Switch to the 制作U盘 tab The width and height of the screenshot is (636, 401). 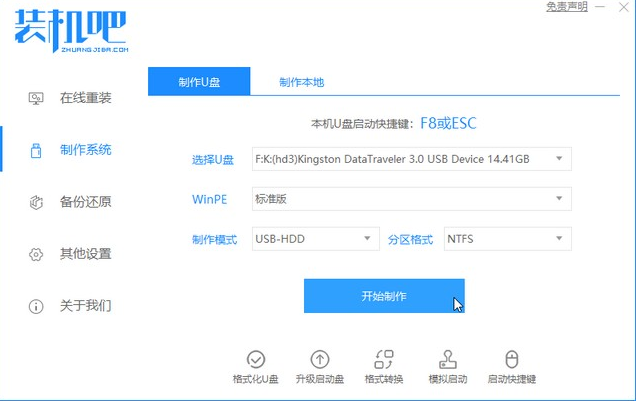coord(199,82)
